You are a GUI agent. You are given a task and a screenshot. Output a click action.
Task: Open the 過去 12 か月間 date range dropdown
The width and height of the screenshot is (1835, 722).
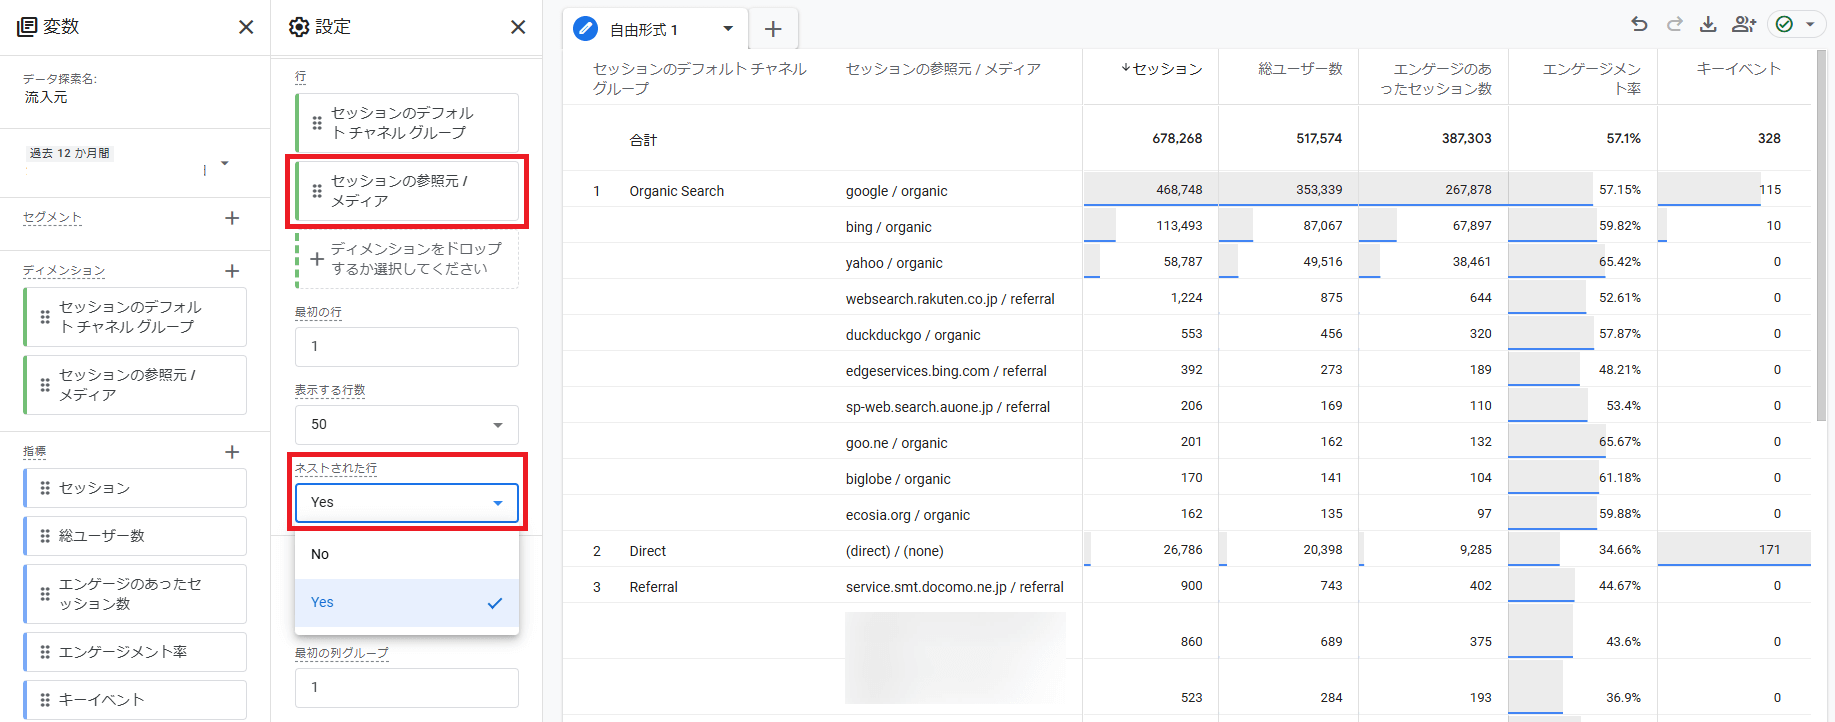pyautogui.click(x=224, y=163)
